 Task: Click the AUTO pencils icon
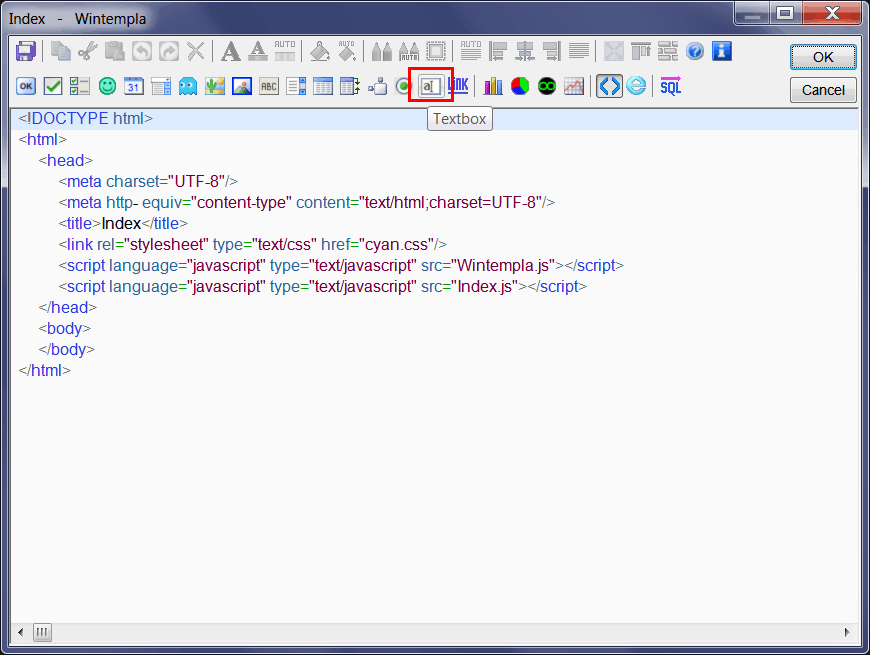409,52
